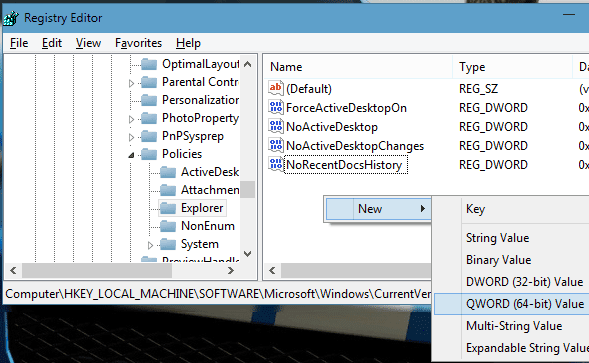Select the NonEnum key label in tree
The height and width of the screenshot is (363, 589).
(x=208, y=226)
